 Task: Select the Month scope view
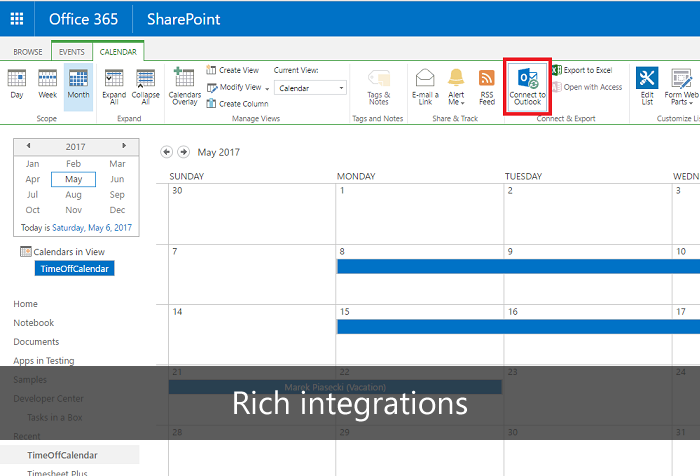(78, 86)
